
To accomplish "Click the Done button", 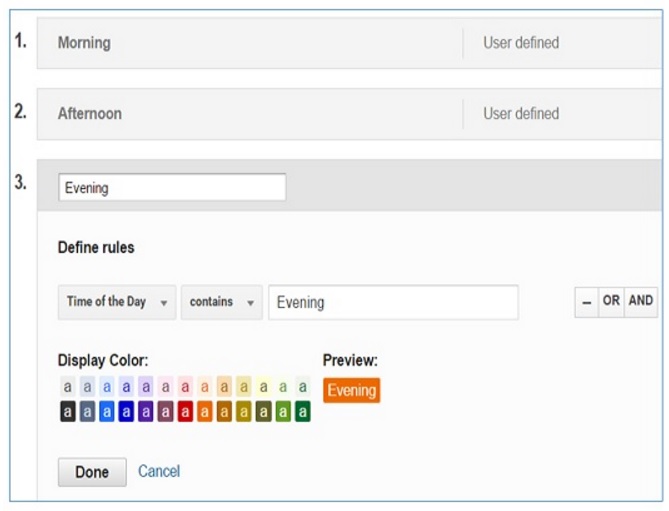I will tap(92, 472).
